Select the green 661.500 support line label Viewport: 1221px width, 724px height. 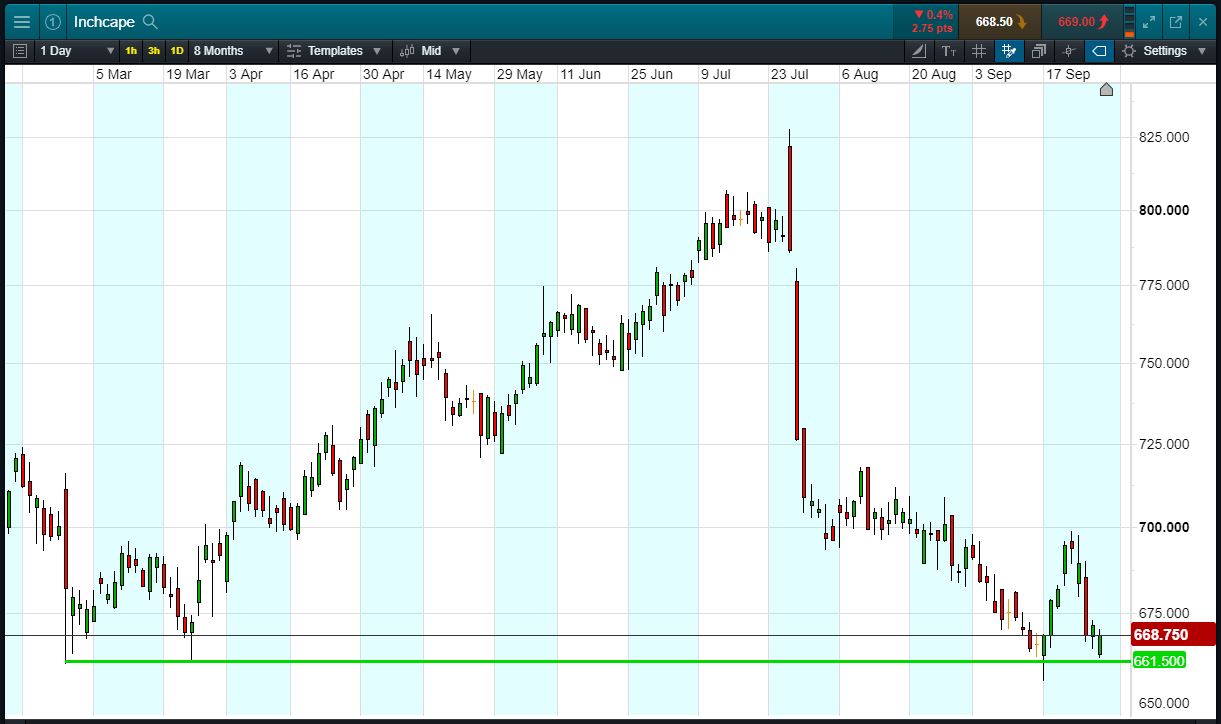pyautogui.click(x=1160, y=661)
